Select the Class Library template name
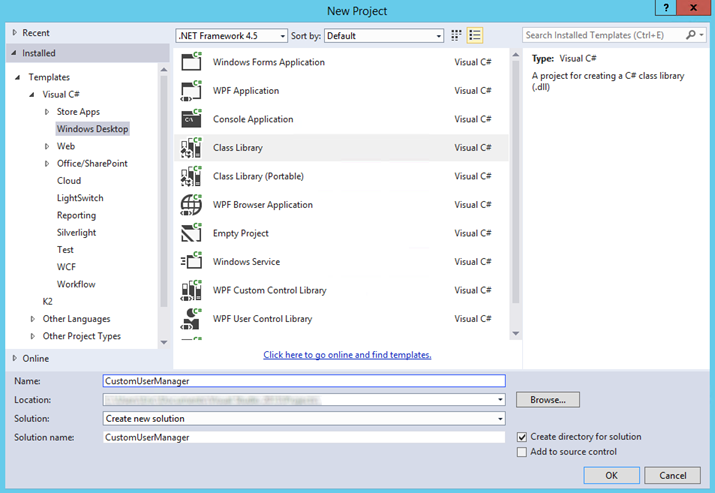Viewport: 715px width, 493px height. tap(238, 148)
